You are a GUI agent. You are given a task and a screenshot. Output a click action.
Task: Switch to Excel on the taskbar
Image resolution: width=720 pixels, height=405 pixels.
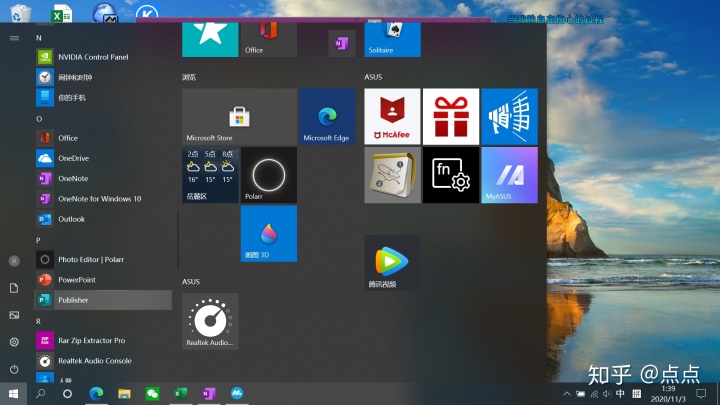(x=181, y=394)
